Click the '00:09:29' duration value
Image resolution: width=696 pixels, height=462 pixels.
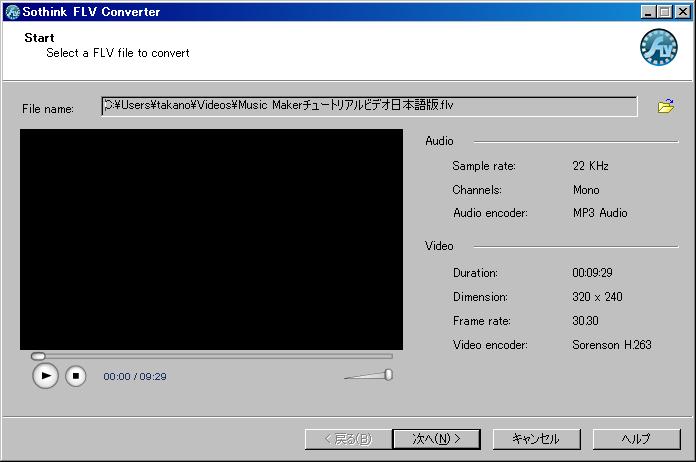click(x=592, y=272)
